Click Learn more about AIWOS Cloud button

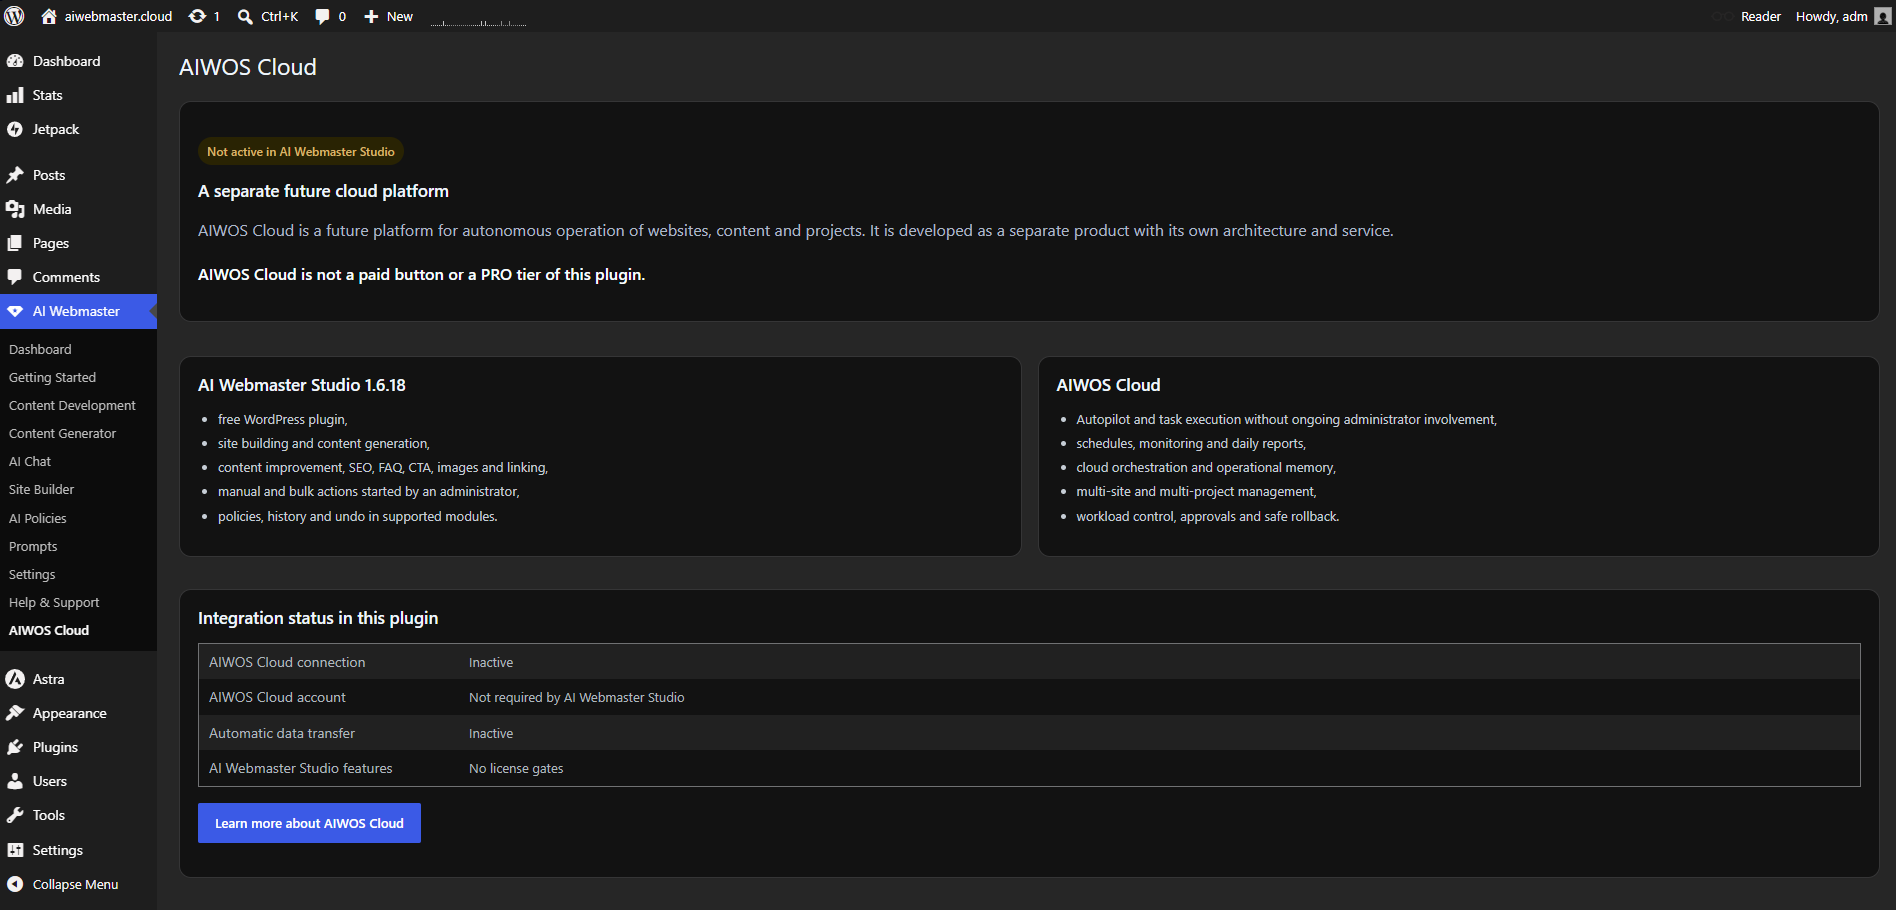pos(309,823)
